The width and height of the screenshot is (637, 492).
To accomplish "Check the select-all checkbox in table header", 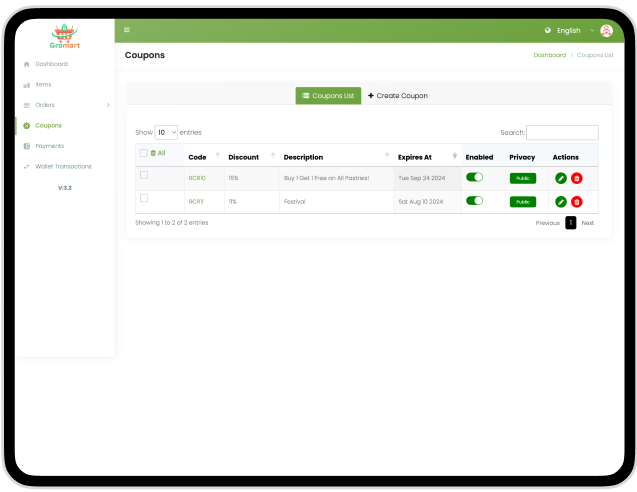I will (x=144, y=153).
